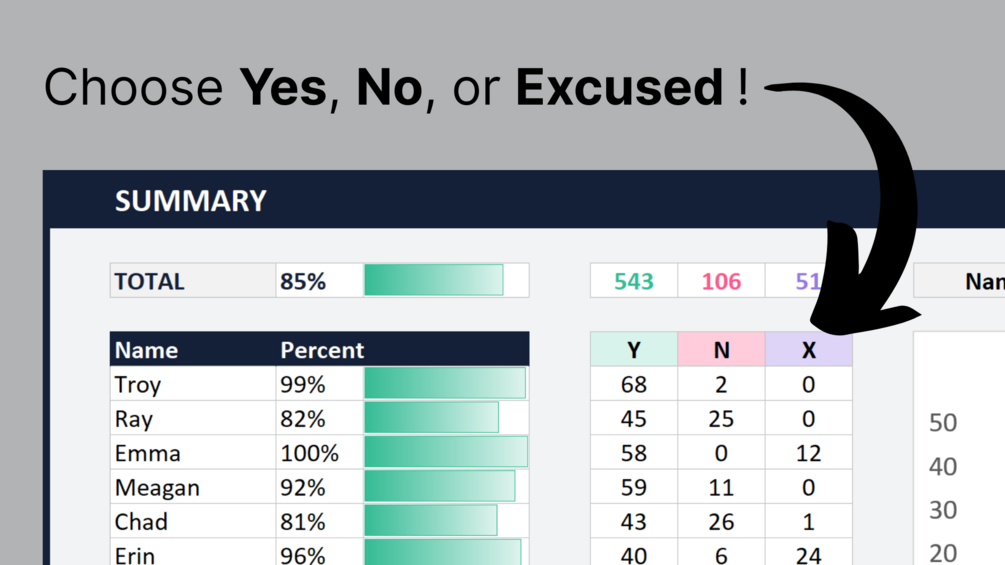Click the Percent column header
This screenshot has width=1005, height=565.
(x=322, y=350)
